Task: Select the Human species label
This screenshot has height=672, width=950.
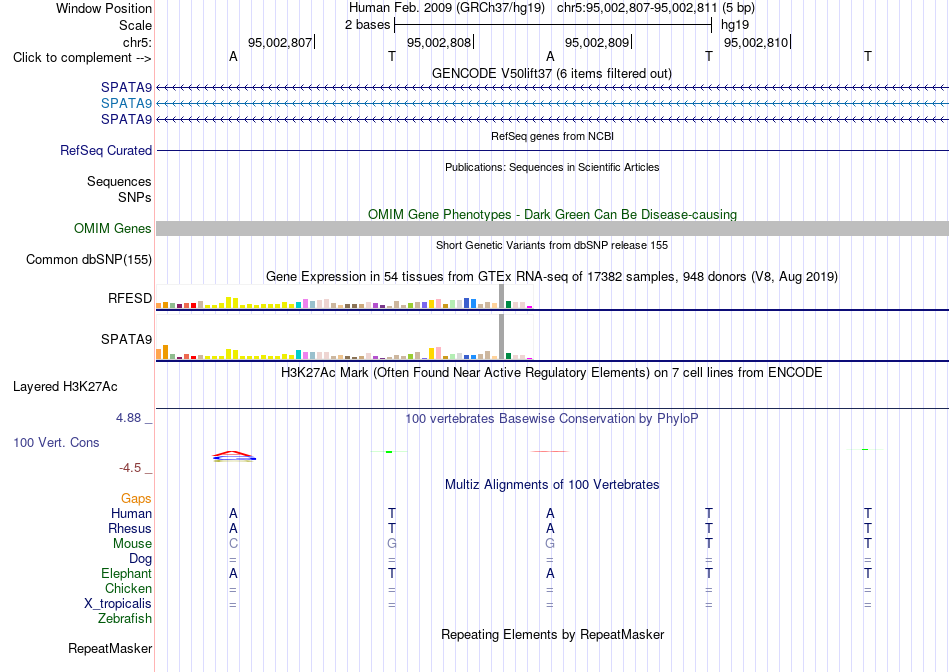Action: pyautogui.click(x=131, y=513)
